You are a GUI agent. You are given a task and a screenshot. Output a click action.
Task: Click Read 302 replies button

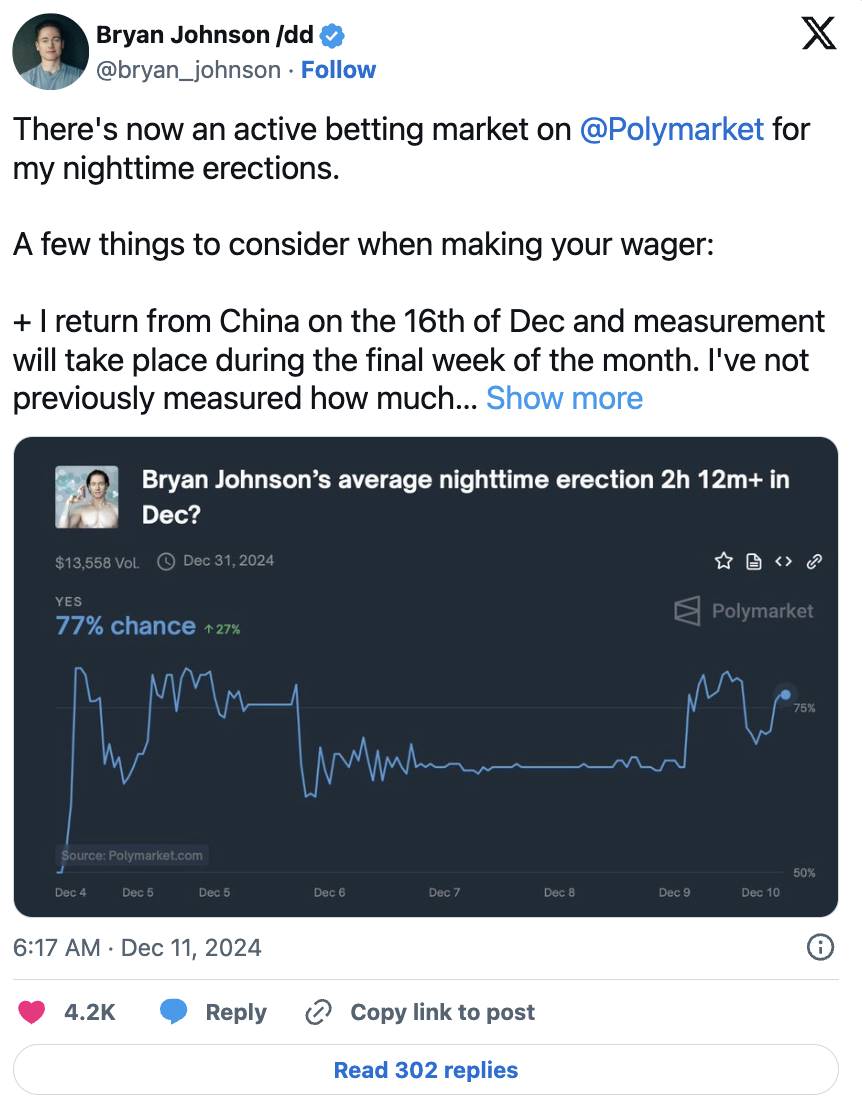pos(426,1070)
